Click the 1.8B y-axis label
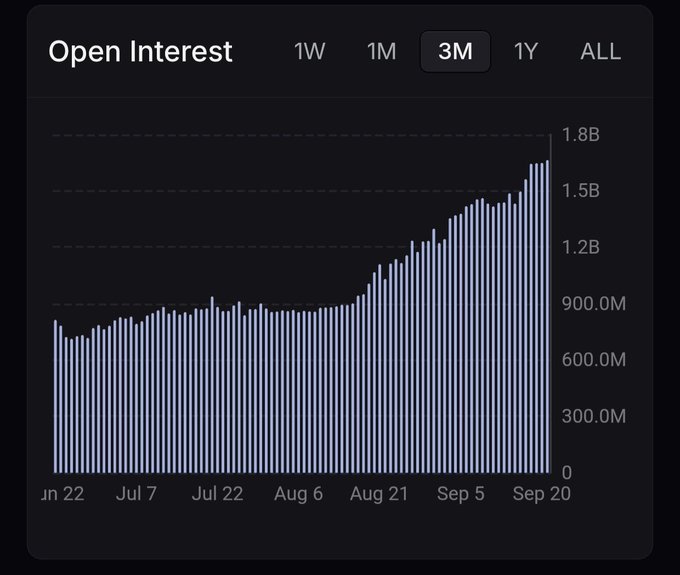 581,135
